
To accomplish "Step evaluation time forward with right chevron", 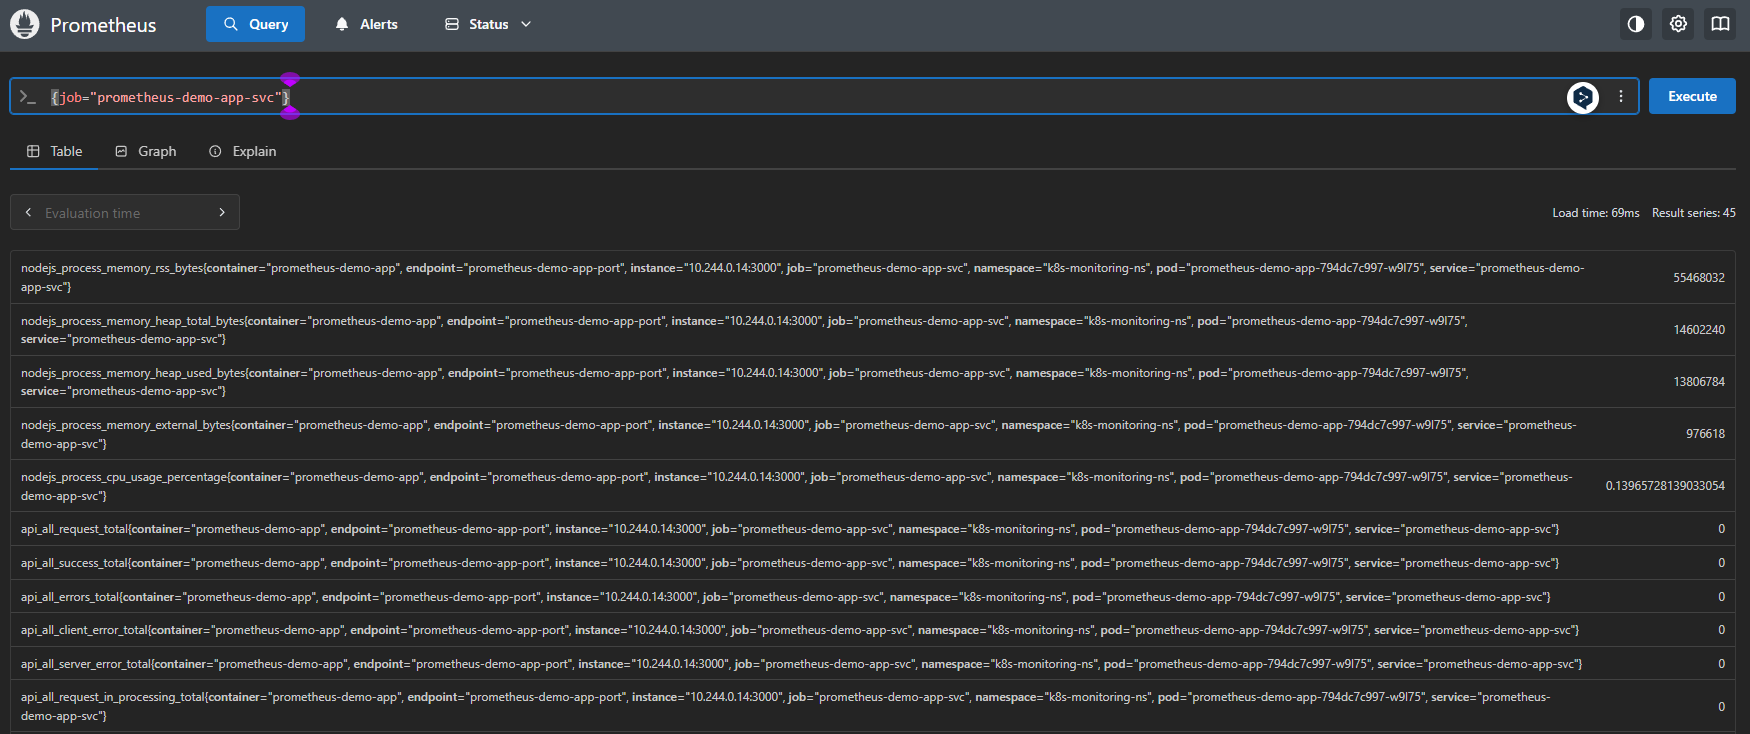I will click(222, 212).
